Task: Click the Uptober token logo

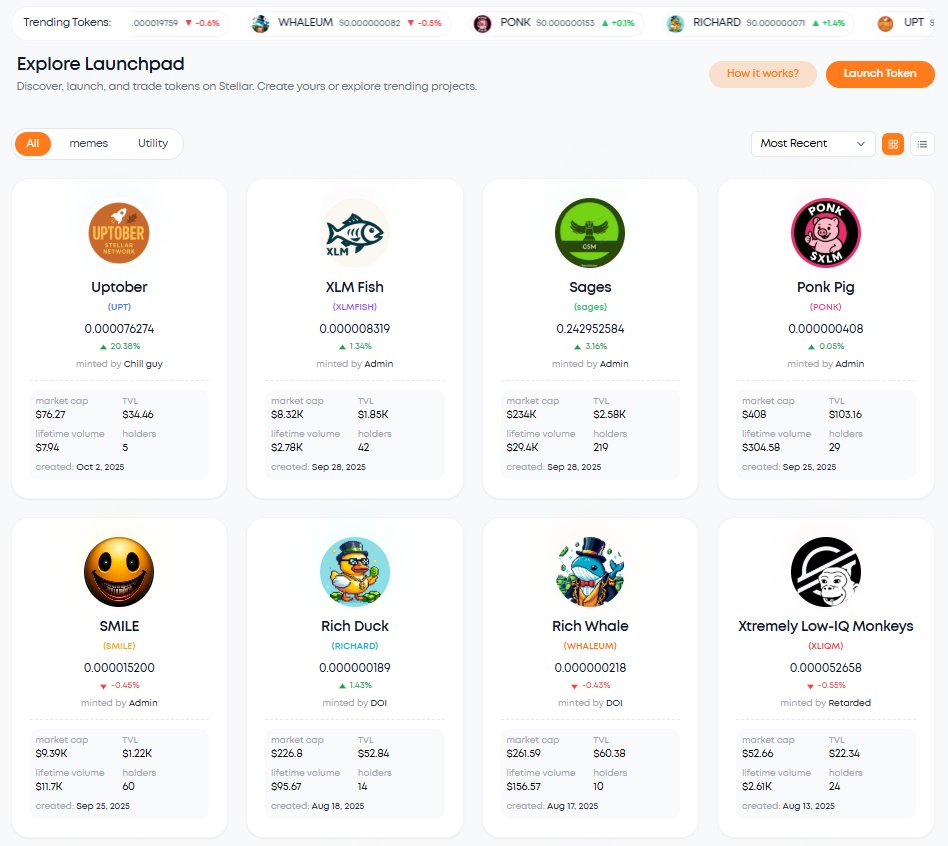Action: point(118,232)
